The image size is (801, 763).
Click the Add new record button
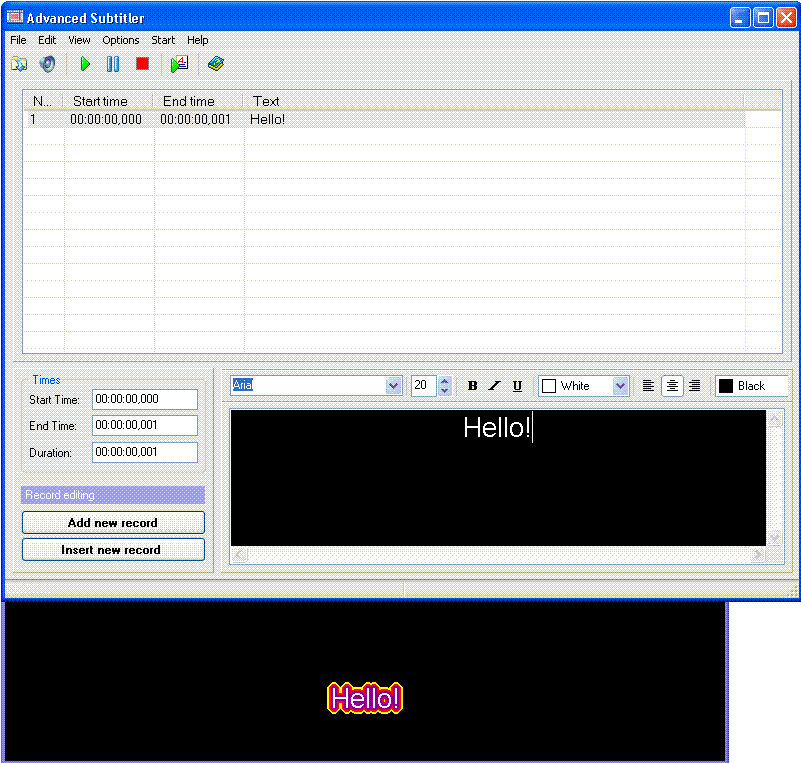[x=113, y=522]
